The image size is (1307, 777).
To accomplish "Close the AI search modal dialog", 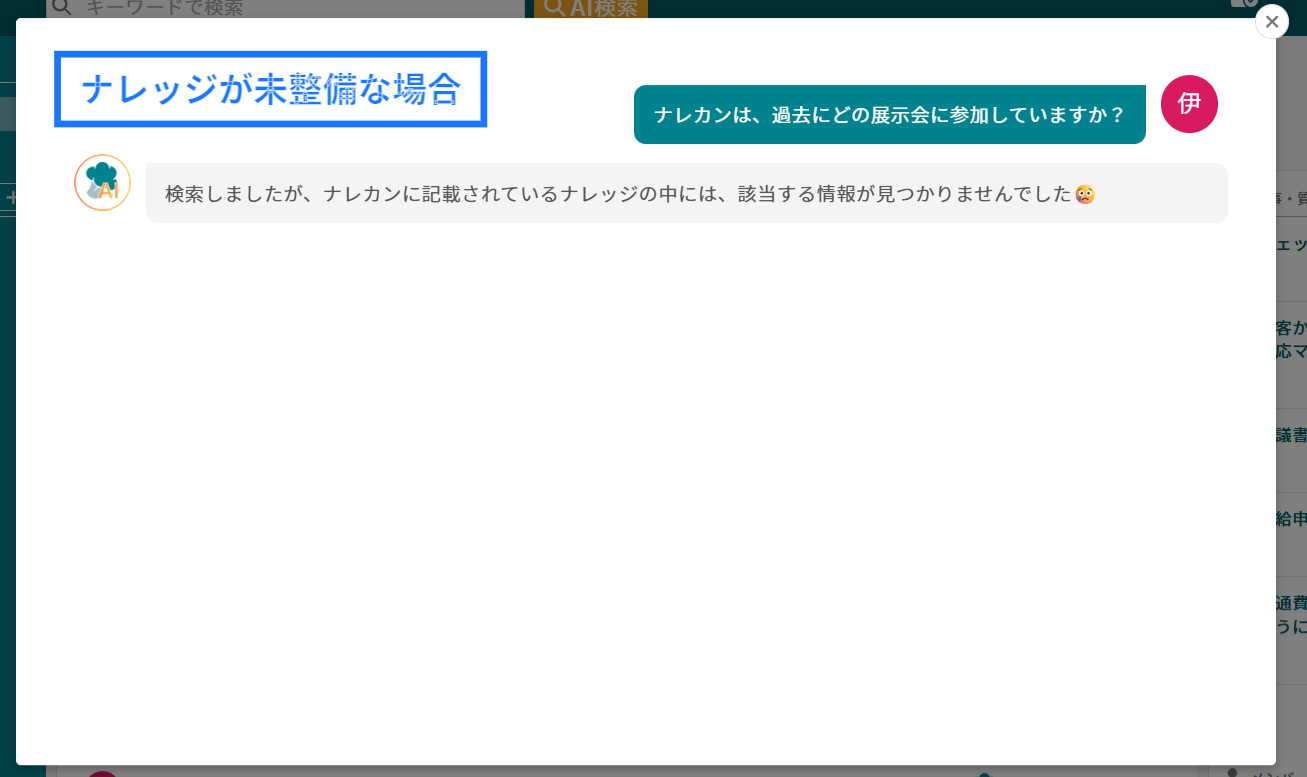I will click(1271, 21).
